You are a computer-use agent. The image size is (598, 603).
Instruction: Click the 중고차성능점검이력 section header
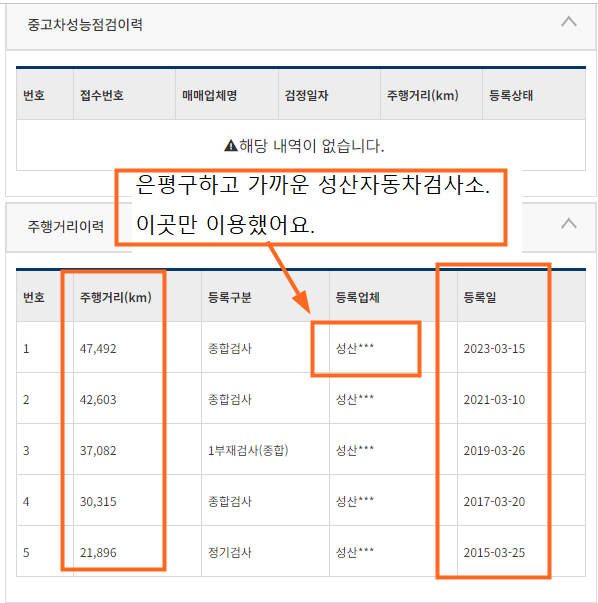(x=301, y=26)
